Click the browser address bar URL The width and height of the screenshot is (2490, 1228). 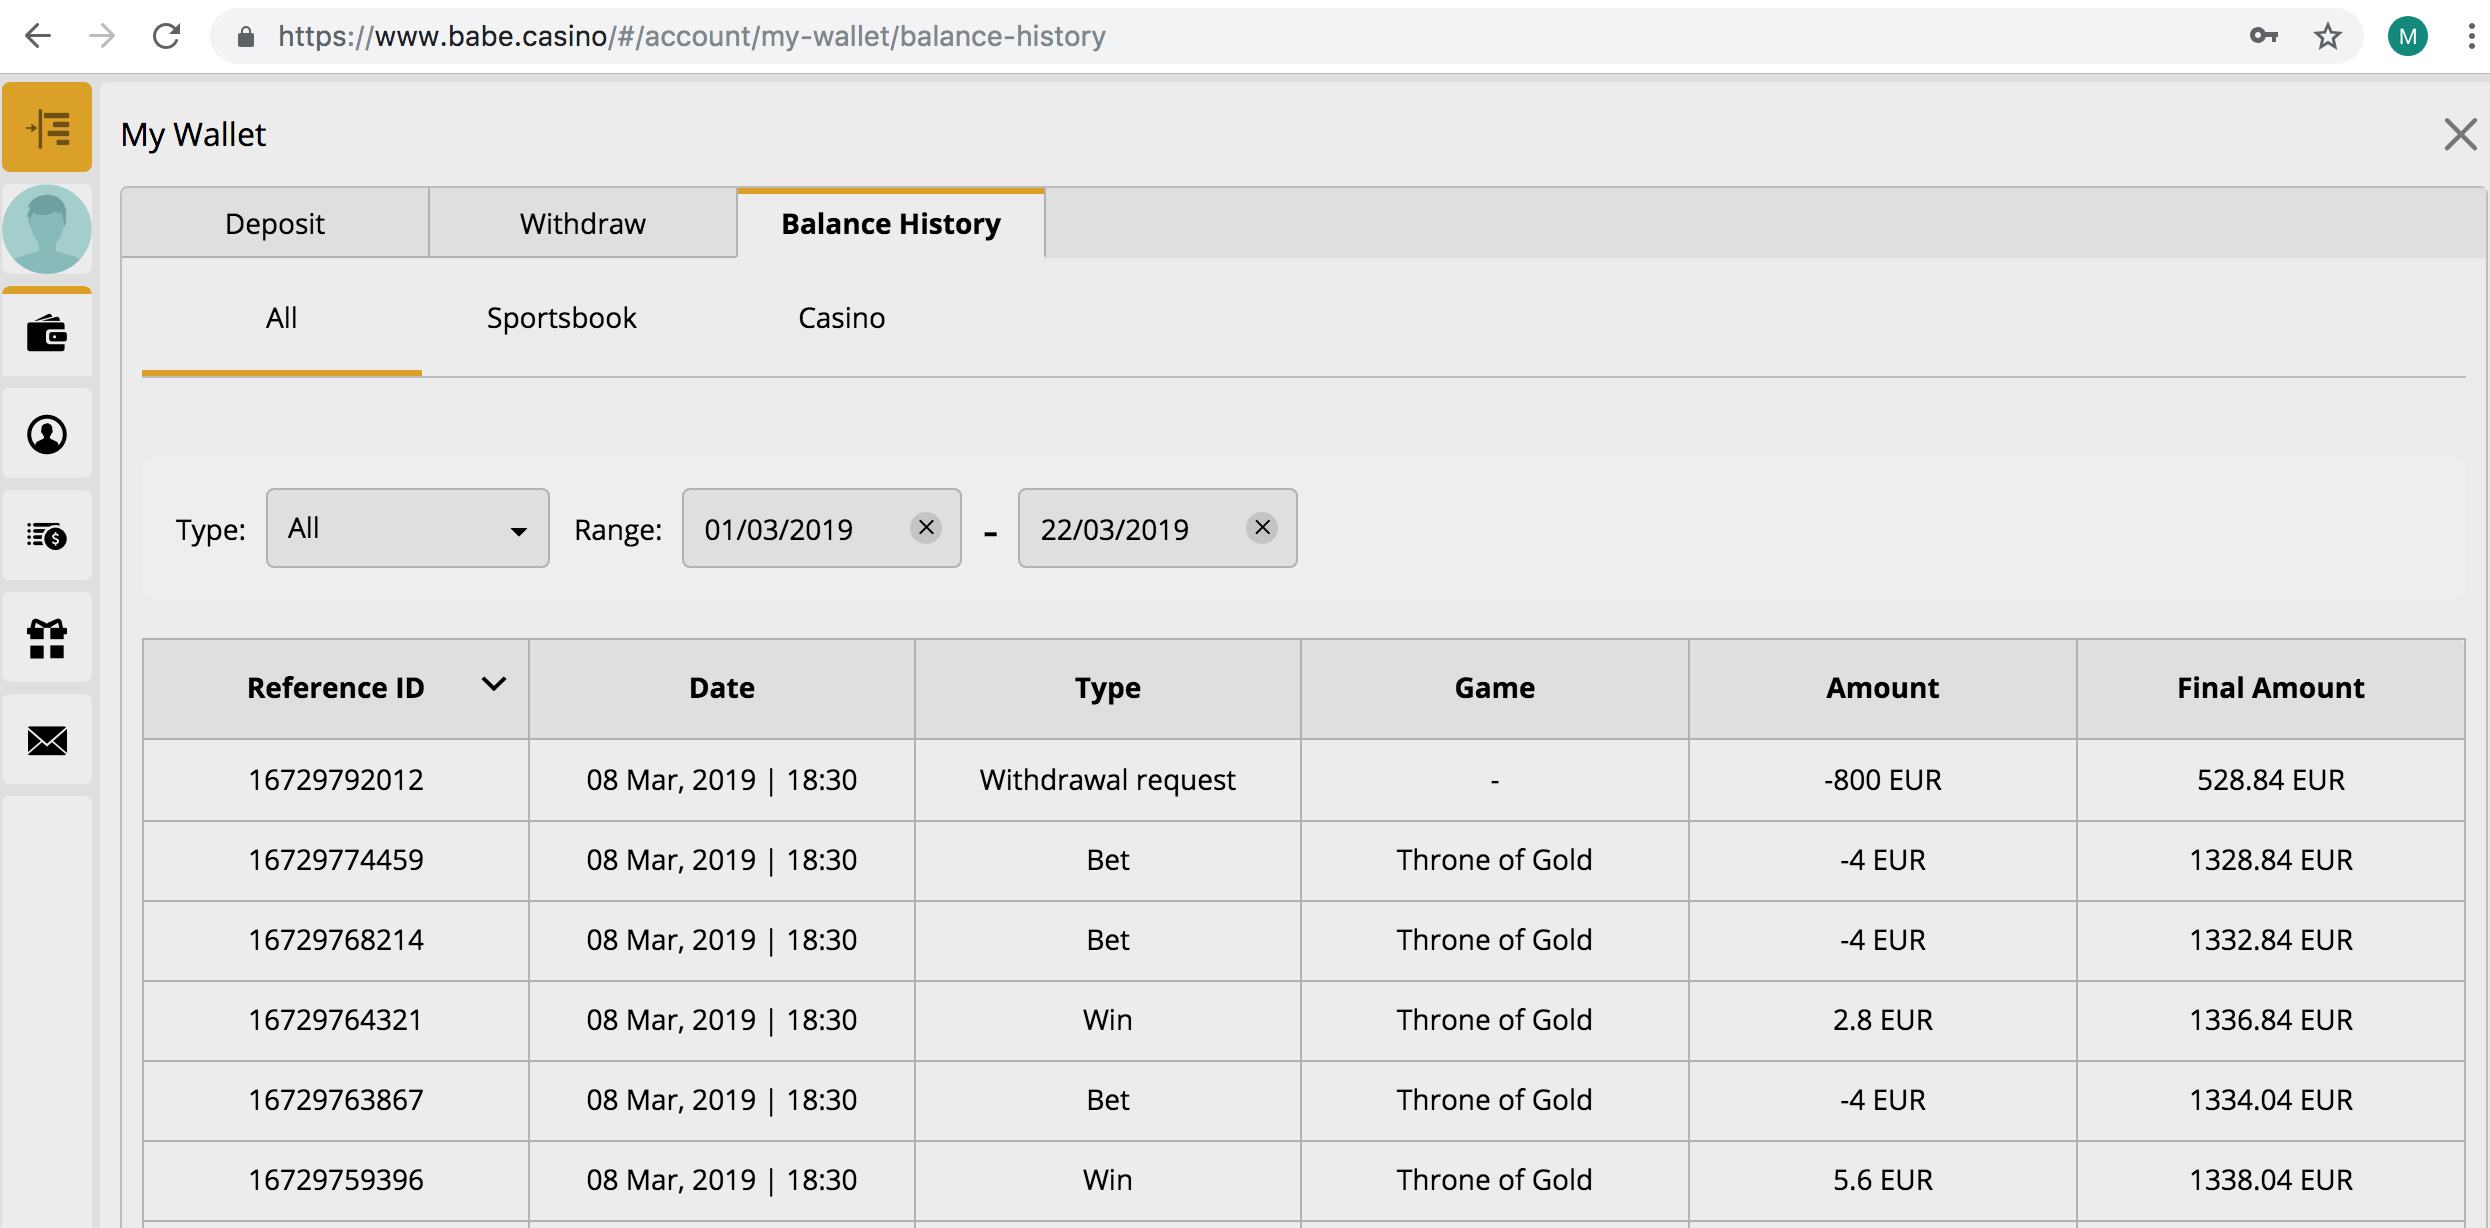[692, 36]
